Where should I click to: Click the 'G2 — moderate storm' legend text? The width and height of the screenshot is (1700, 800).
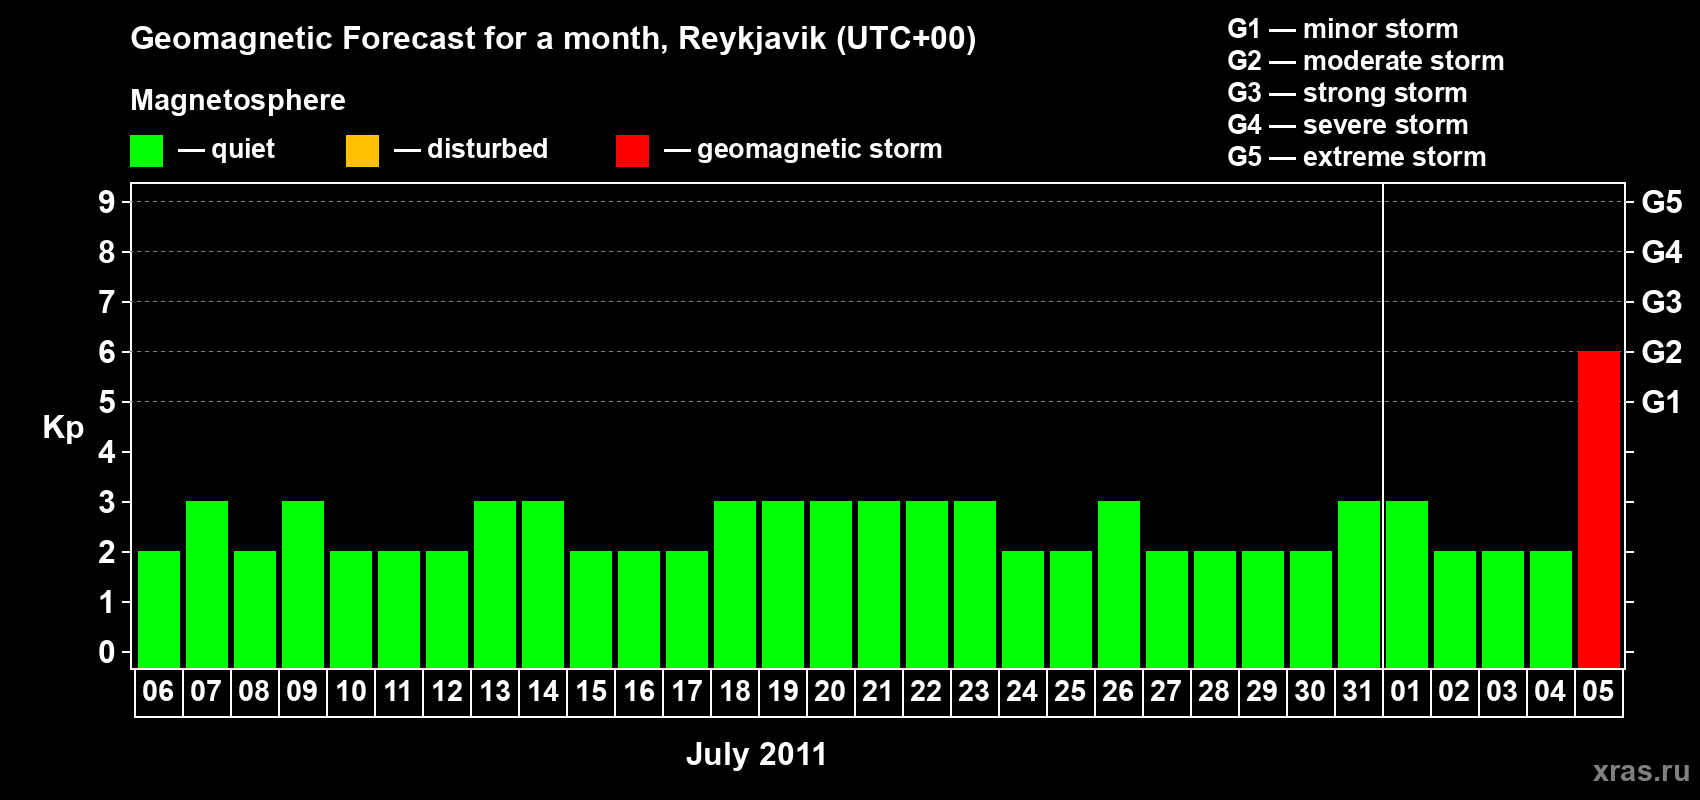(1366, 61)
